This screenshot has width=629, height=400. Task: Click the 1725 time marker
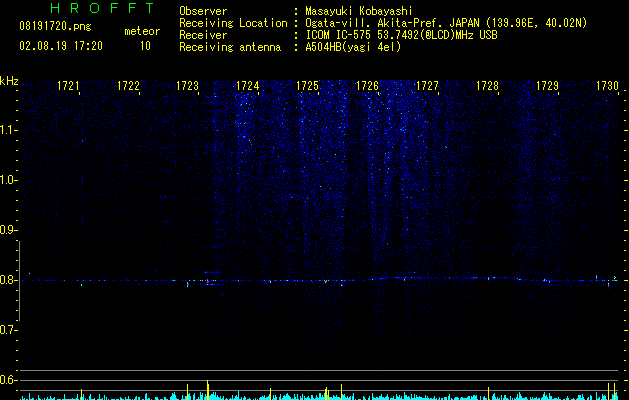click(x=308, y=86)
